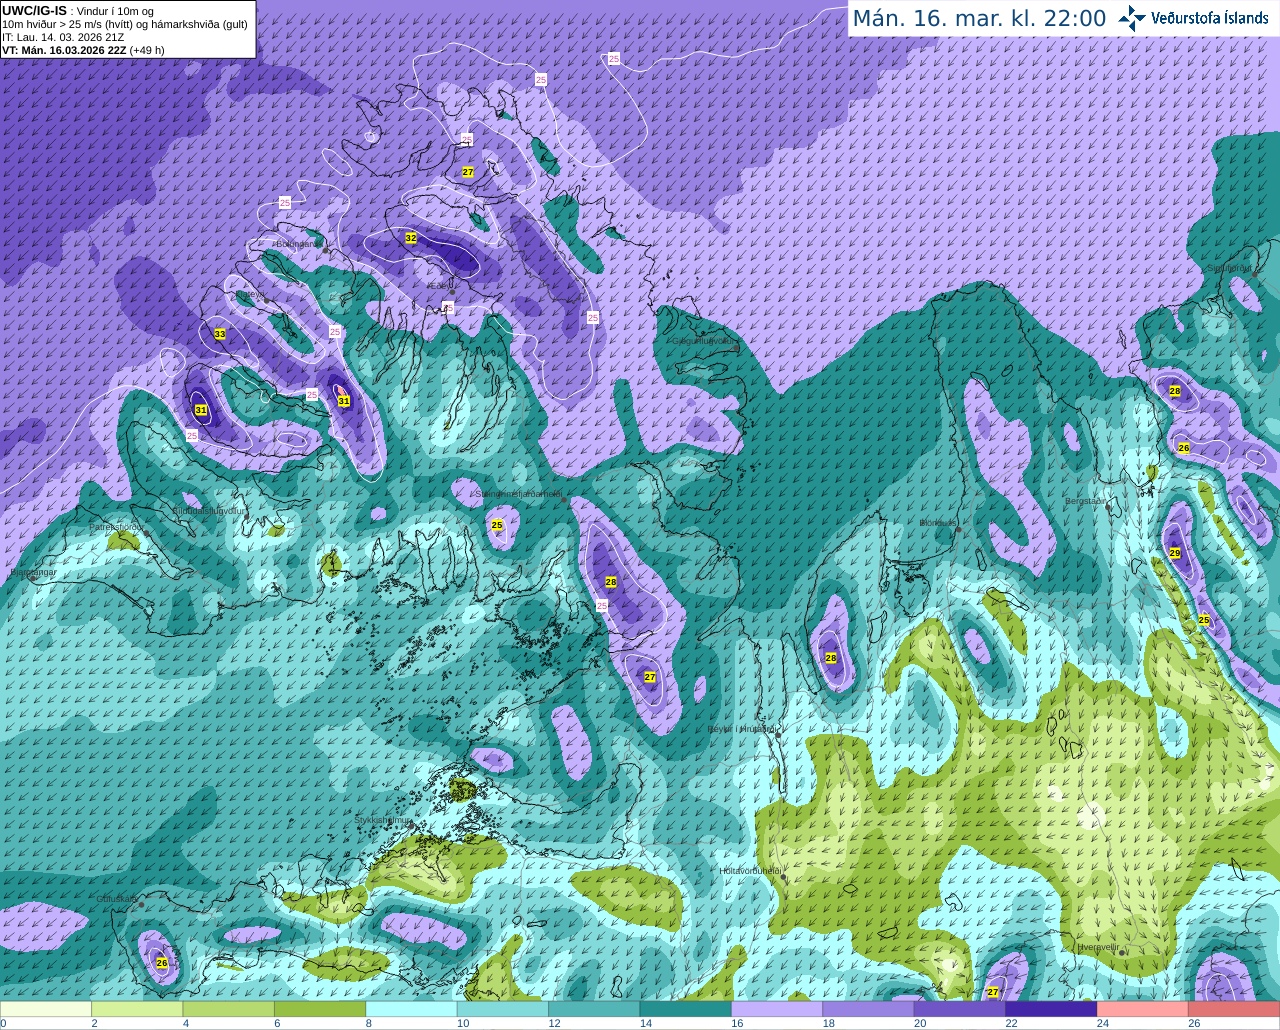Screen dimensions: 1280x1030
Task: Click the Bíldudalsflugvöllur station label
Action: click(x=210, y=510)
